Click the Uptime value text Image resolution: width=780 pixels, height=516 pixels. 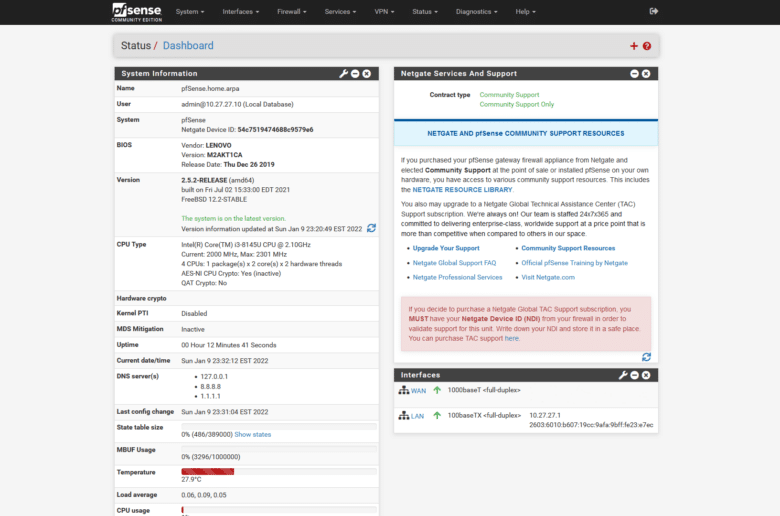(228, 345)
